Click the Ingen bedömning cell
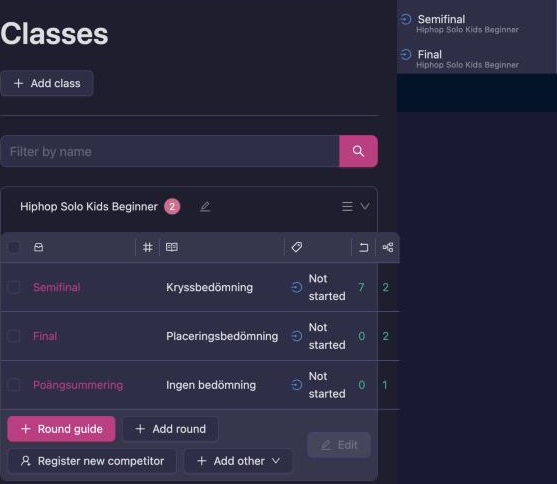The height and width of the screenshot is (484, 557). point(211,385)
